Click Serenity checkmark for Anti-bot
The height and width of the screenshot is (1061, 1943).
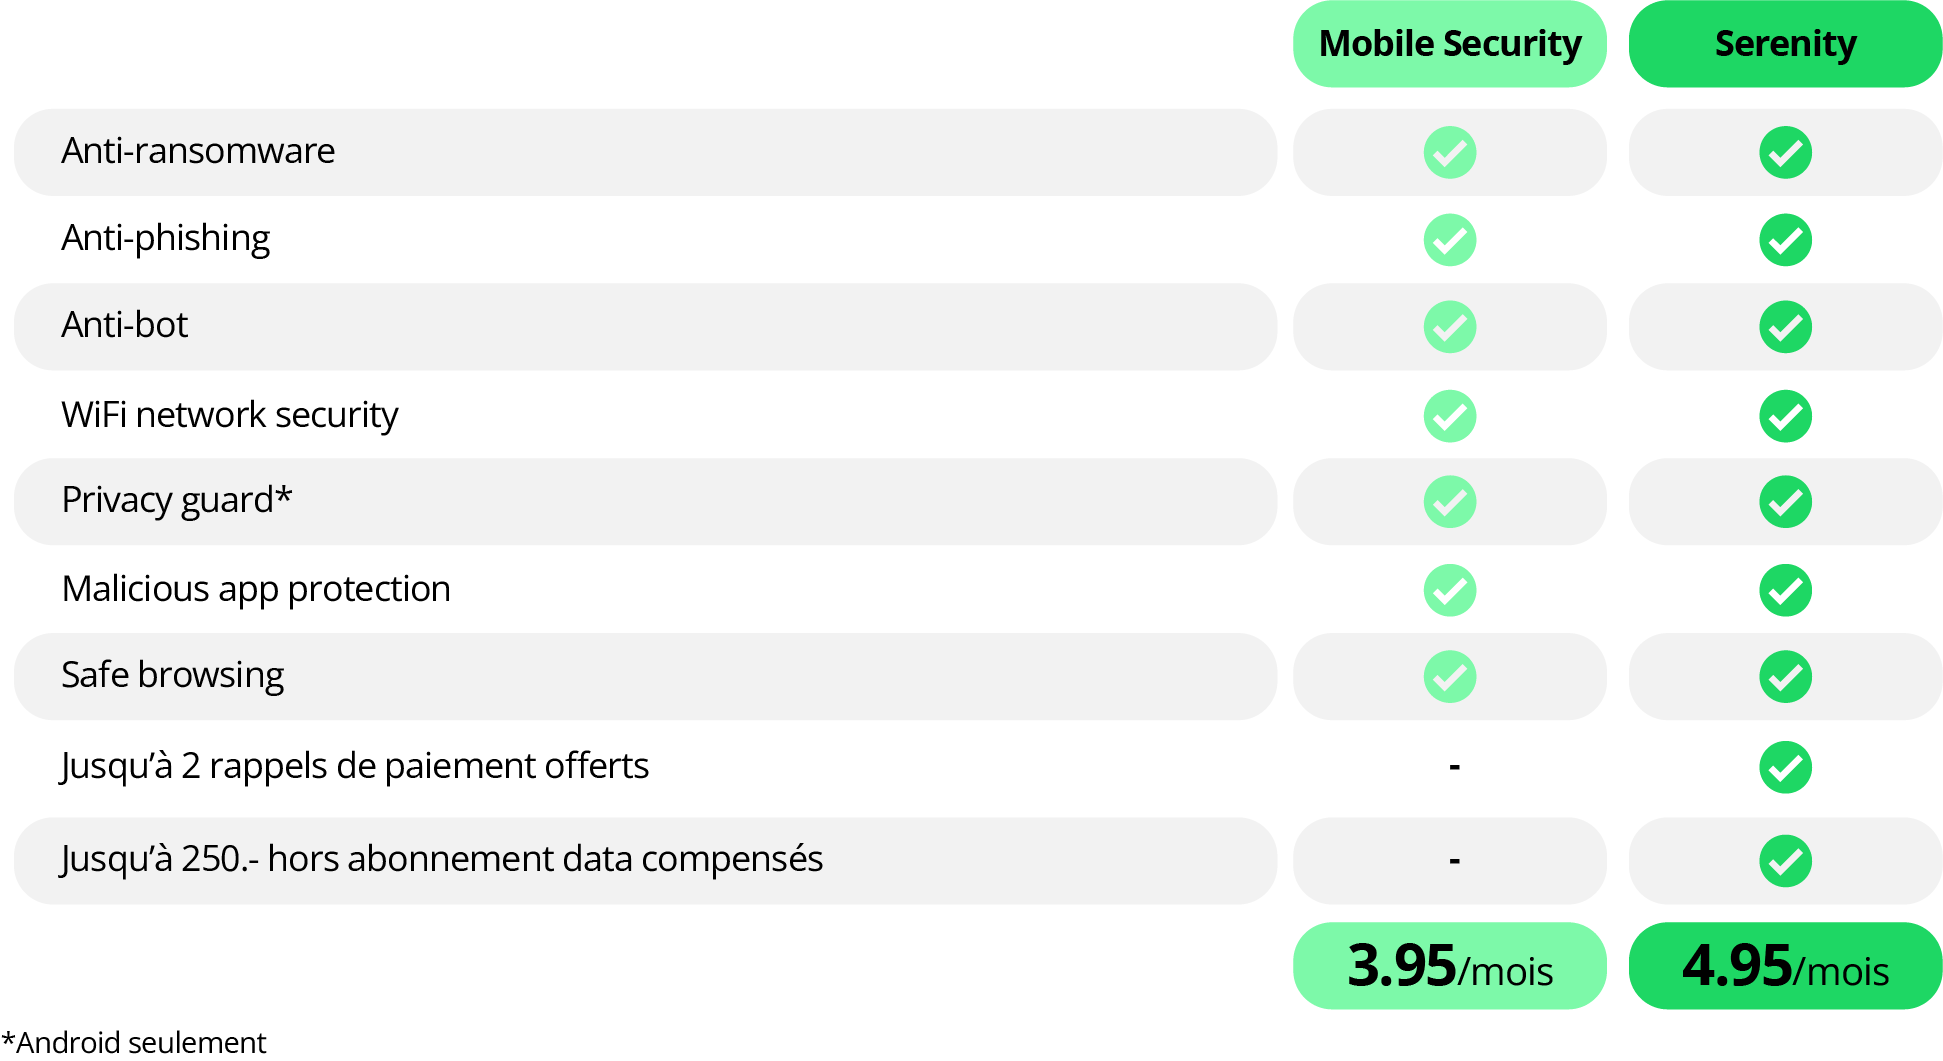pyautogui.click(x=1785, y=327)
